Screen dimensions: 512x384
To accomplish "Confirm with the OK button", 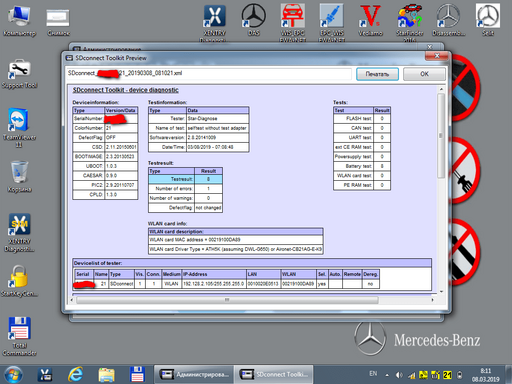I will [x=424, y=74].
